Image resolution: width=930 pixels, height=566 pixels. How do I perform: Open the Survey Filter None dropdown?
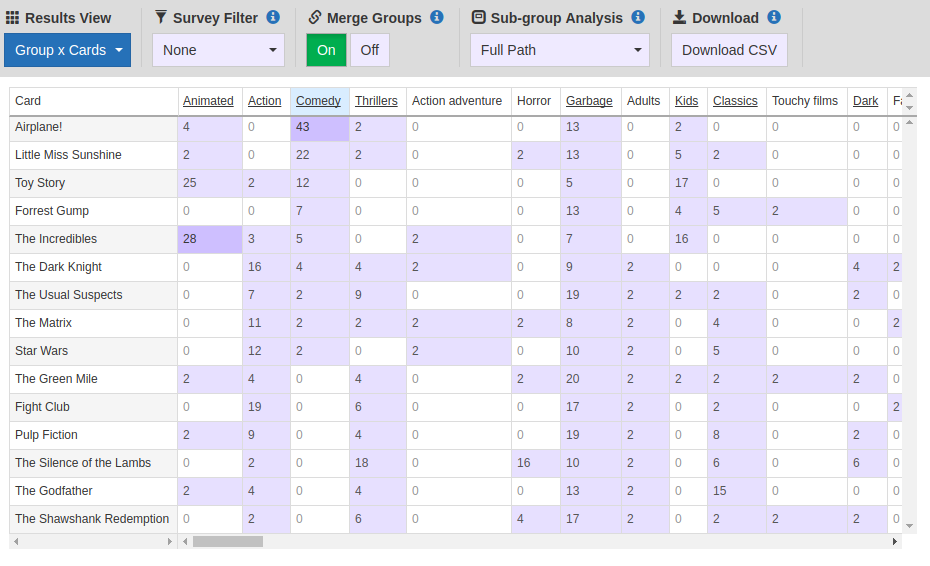pyautogui.click(x=218, y=50)
